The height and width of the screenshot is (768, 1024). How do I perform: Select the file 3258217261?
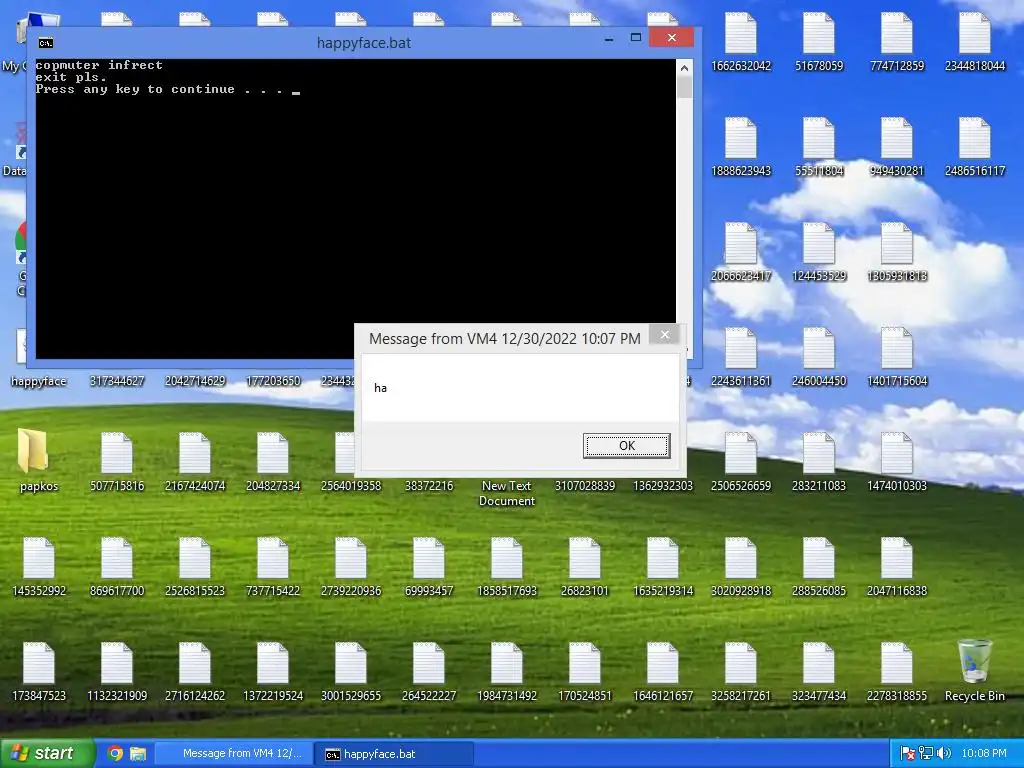tap(741, 673)
